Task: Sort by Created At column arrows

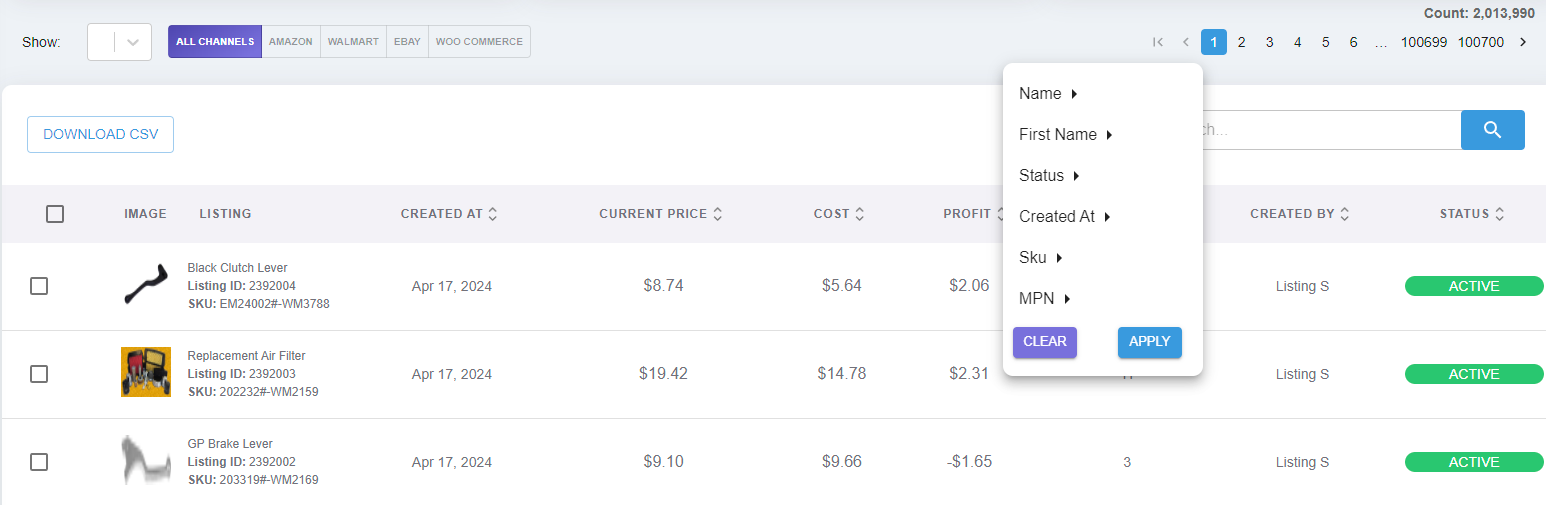Action: [x=493, y=214]
